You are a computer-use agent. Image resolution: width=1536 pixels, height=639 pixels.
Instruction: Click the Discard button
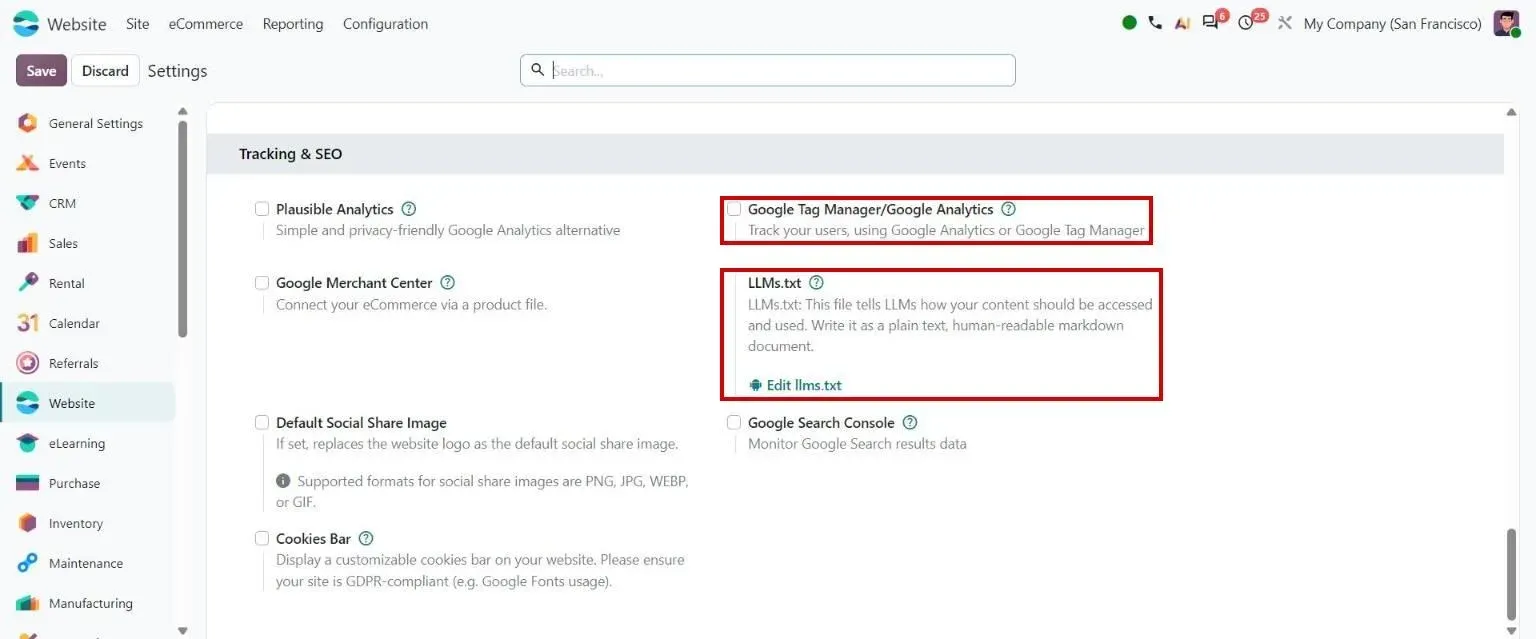click(105, 71)
